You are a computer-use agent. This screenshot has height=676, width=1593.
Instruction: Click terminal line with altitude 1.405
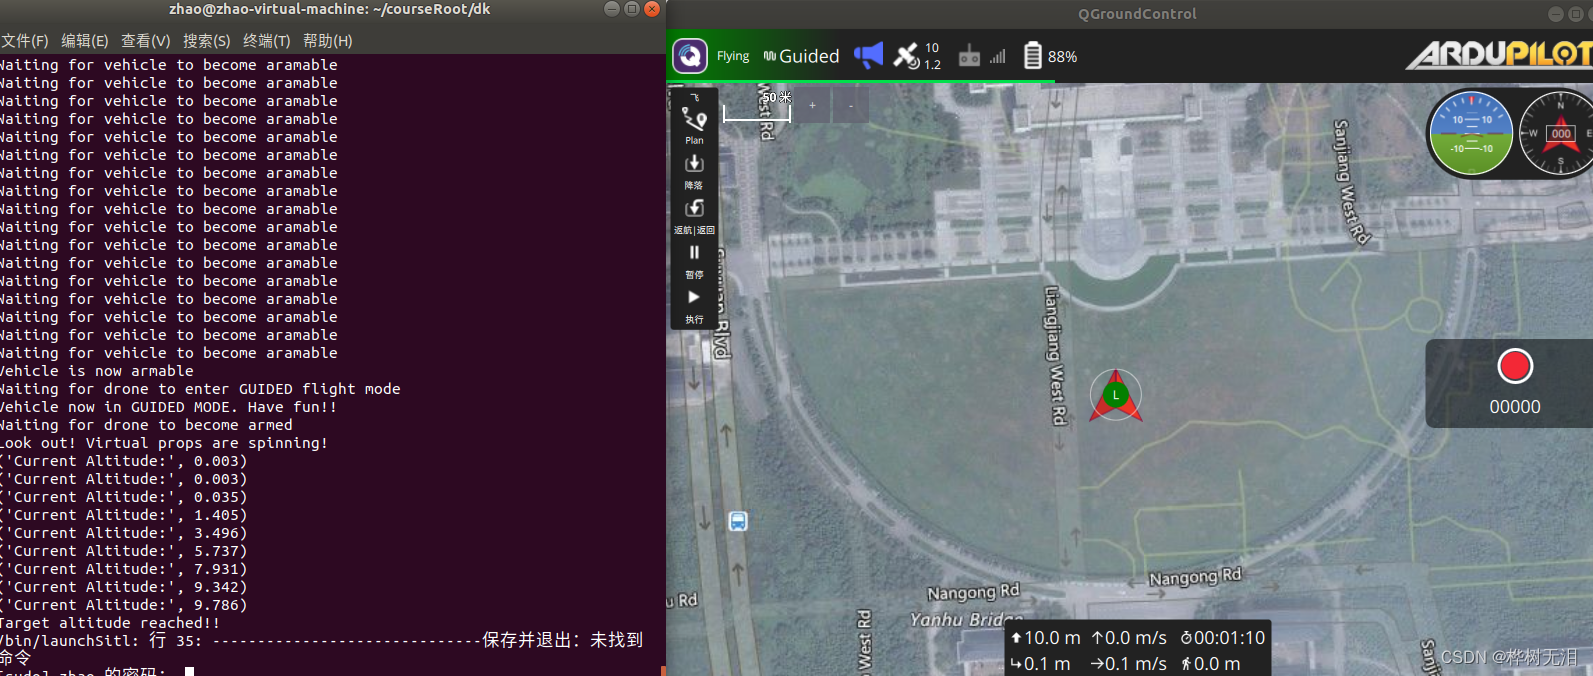tap(123, 515)
